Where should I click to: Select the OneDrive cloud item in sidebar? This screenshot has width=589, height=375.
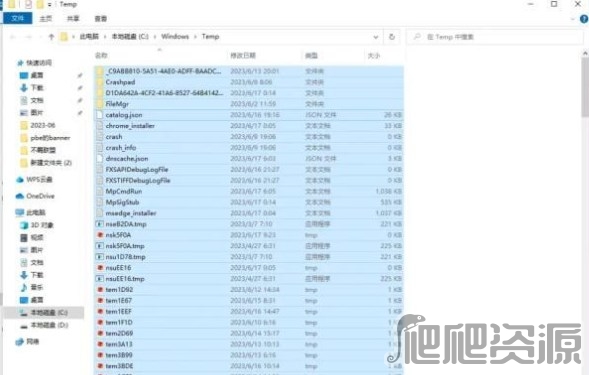35,196
